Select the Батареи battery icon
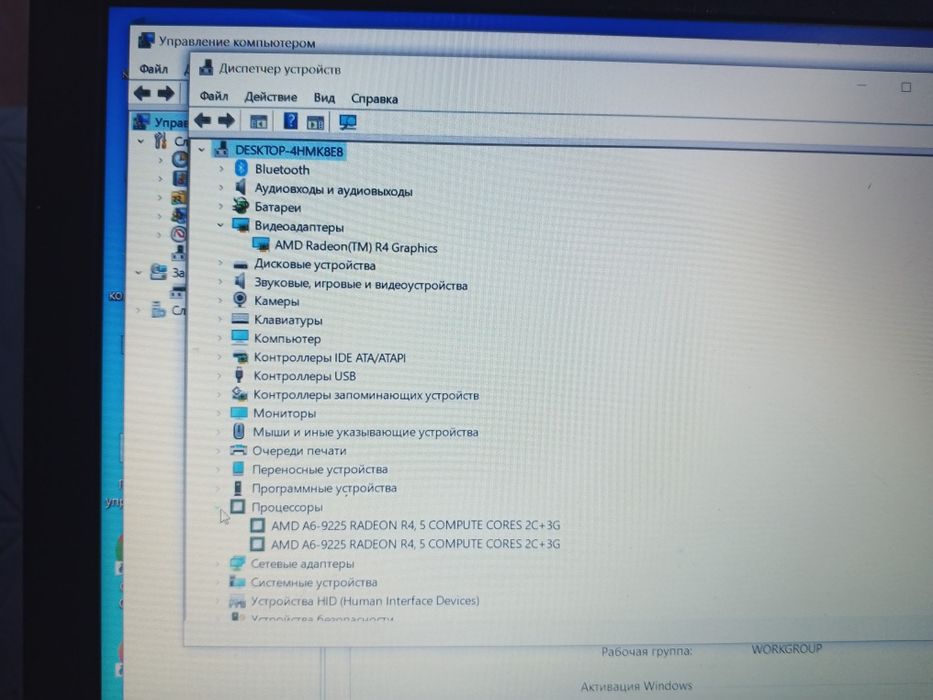 (x=240, y=206)
